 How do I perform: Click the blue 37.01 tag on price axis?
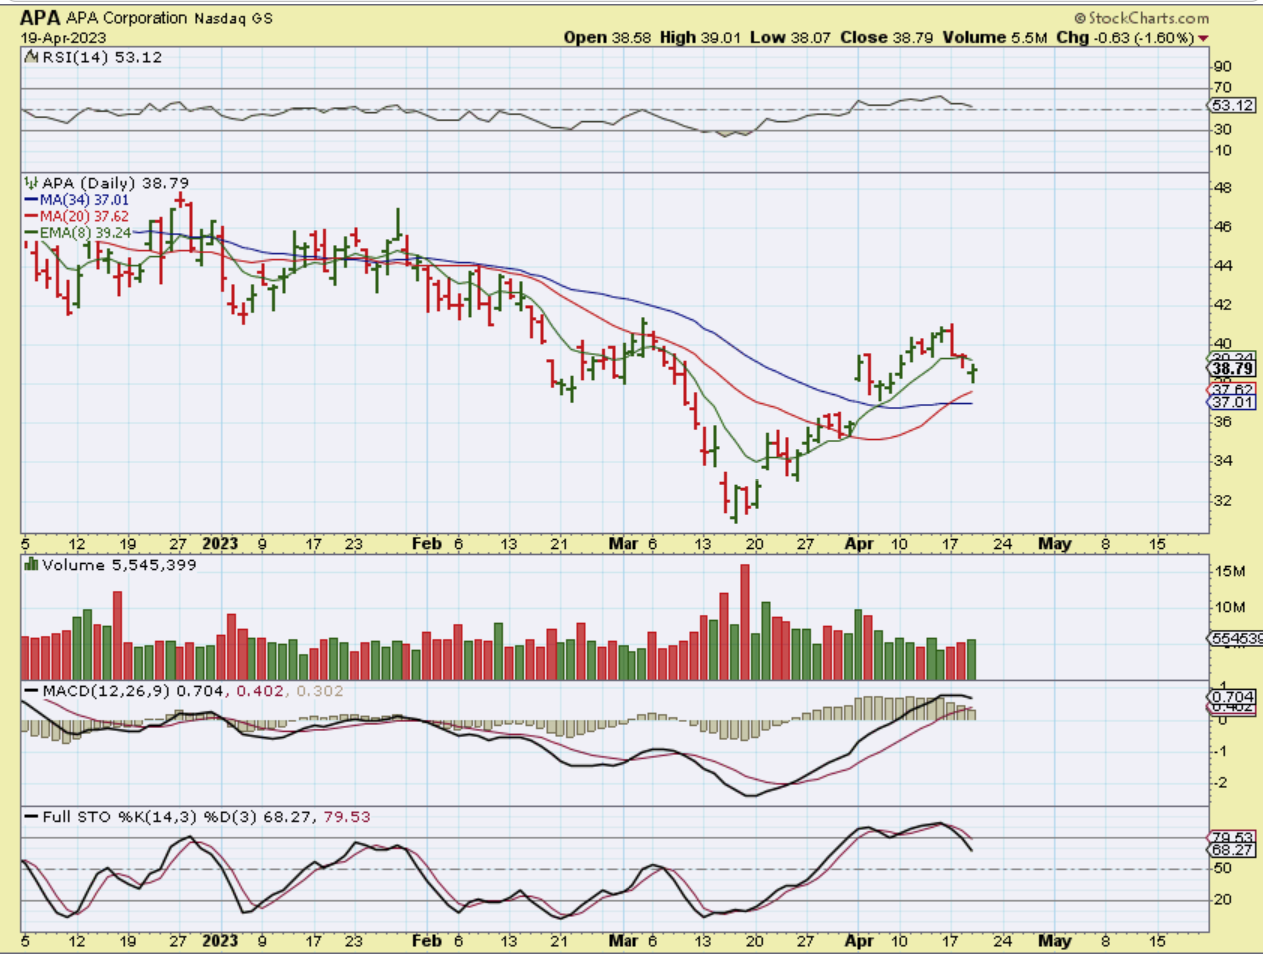coord(1232,402)
